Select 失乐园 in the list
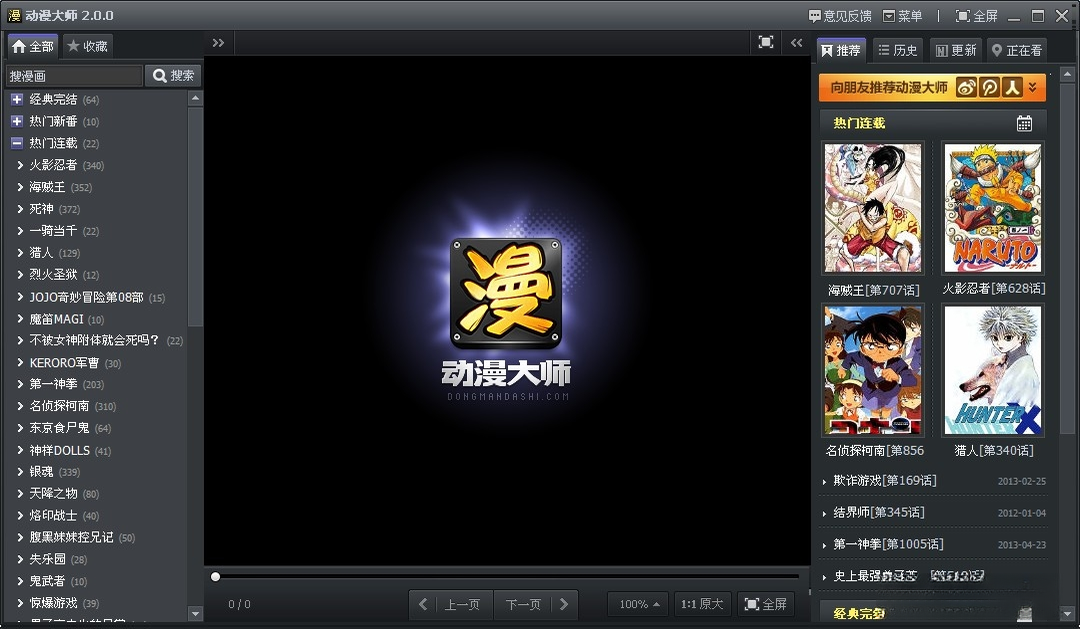This screenshot has height=629, width=1080. (48, 559)
